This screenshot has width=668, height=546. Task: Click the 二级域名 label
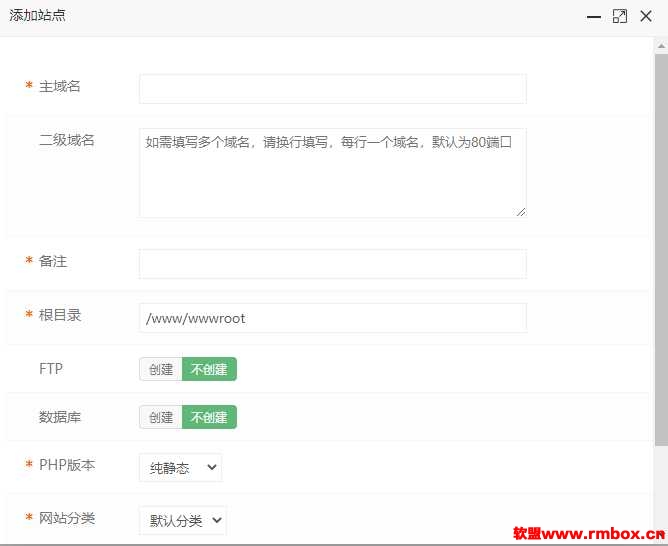[x=67, y=140]
